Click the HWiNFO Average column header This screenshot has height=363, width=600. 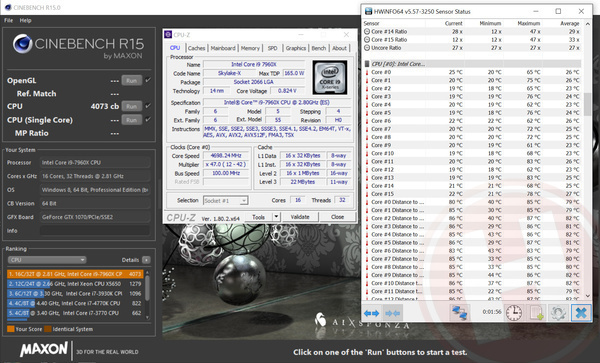click(x=570, y=23)
